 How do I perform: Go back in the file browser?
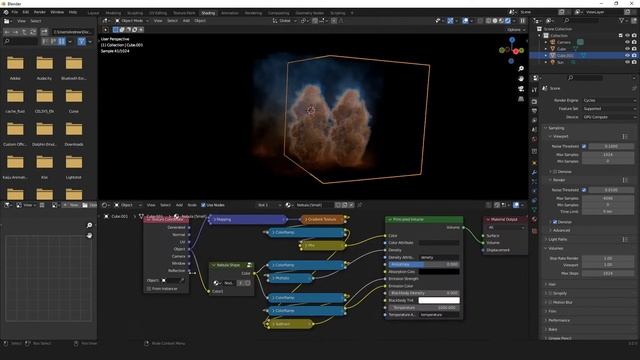pyautogui.click(x=7, y=32)
